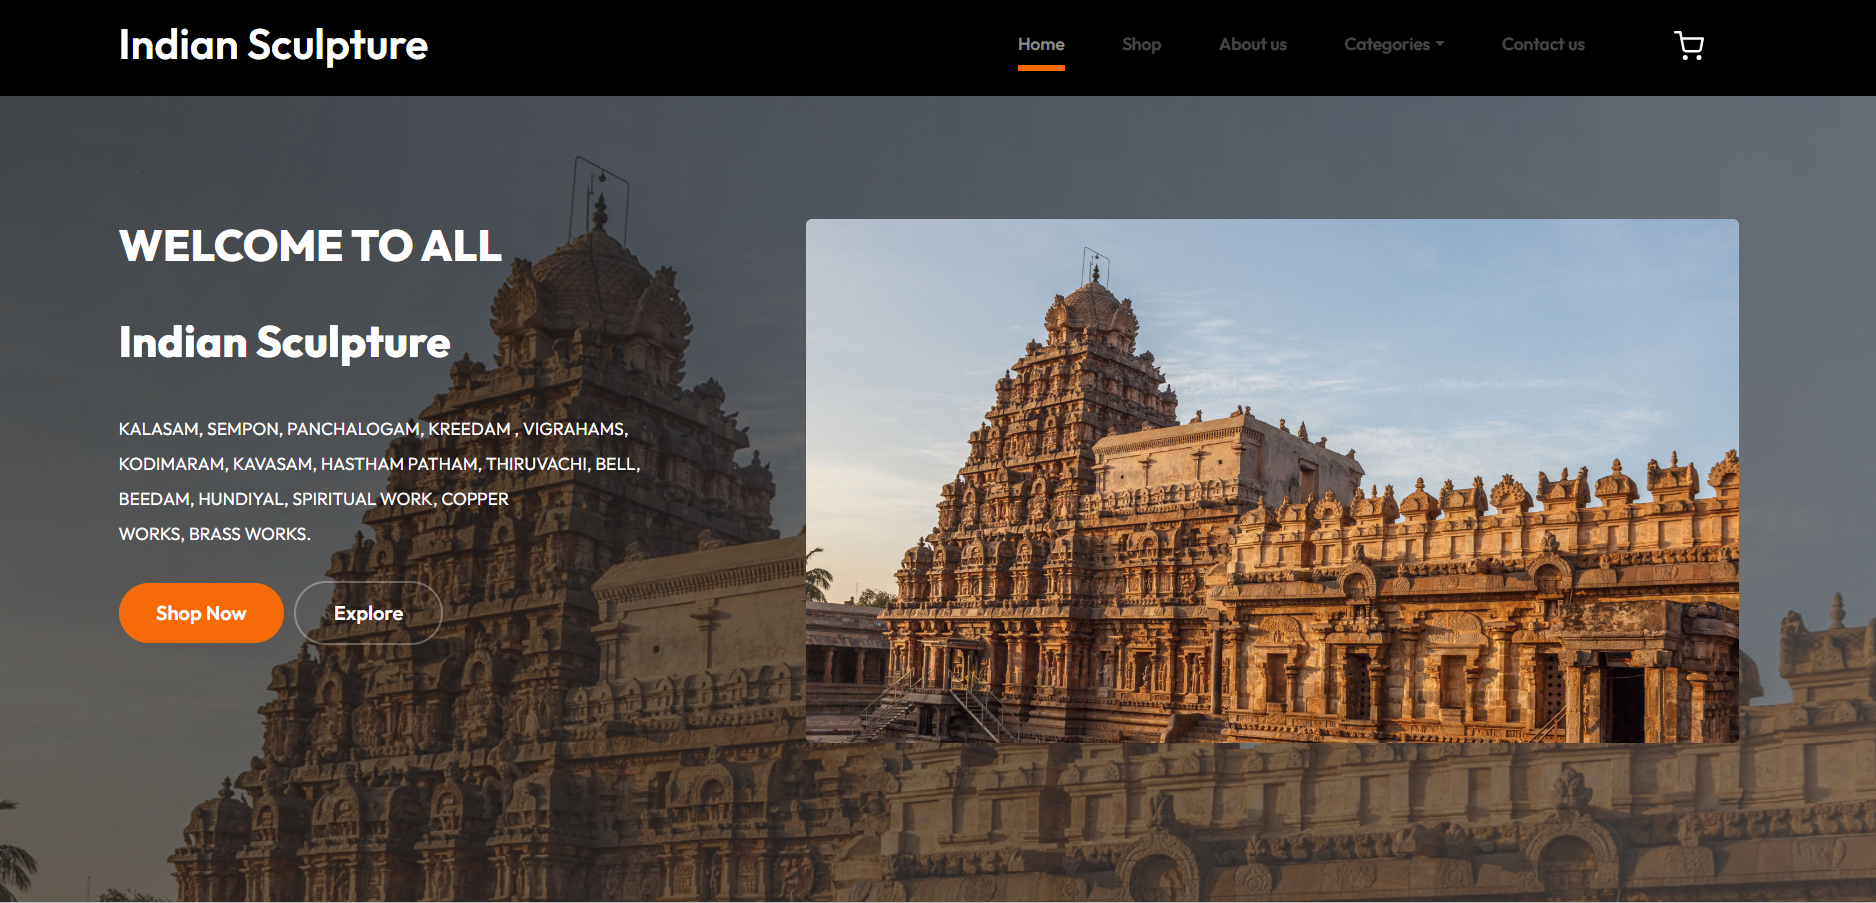Viewport: 1876px width, 903px height.
Task: Open the Shop page from navbar
Action: pyautogui.click(x=1141, y=44)
